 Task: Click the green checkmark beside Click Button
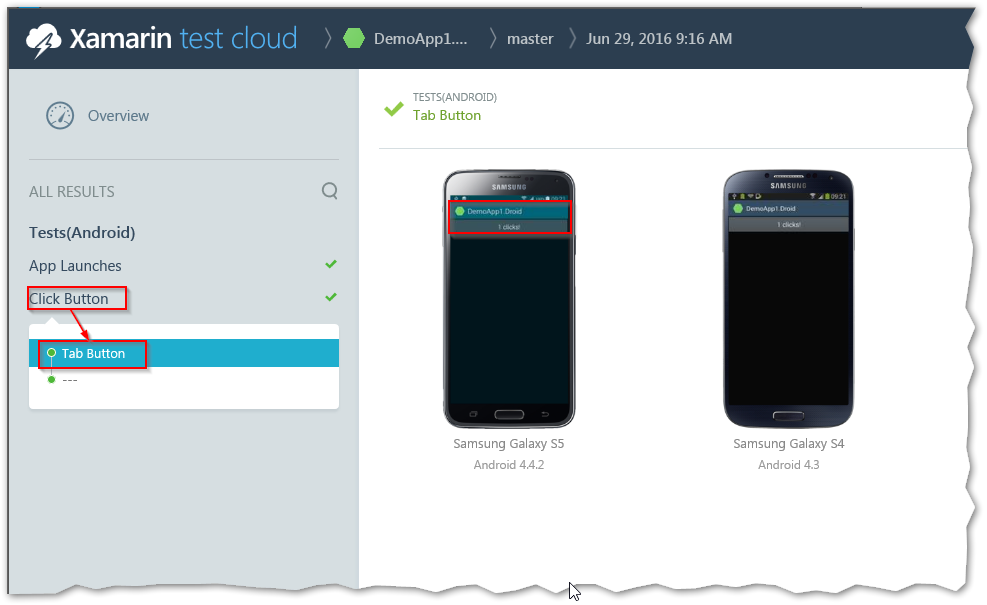(x=331, y=297)
